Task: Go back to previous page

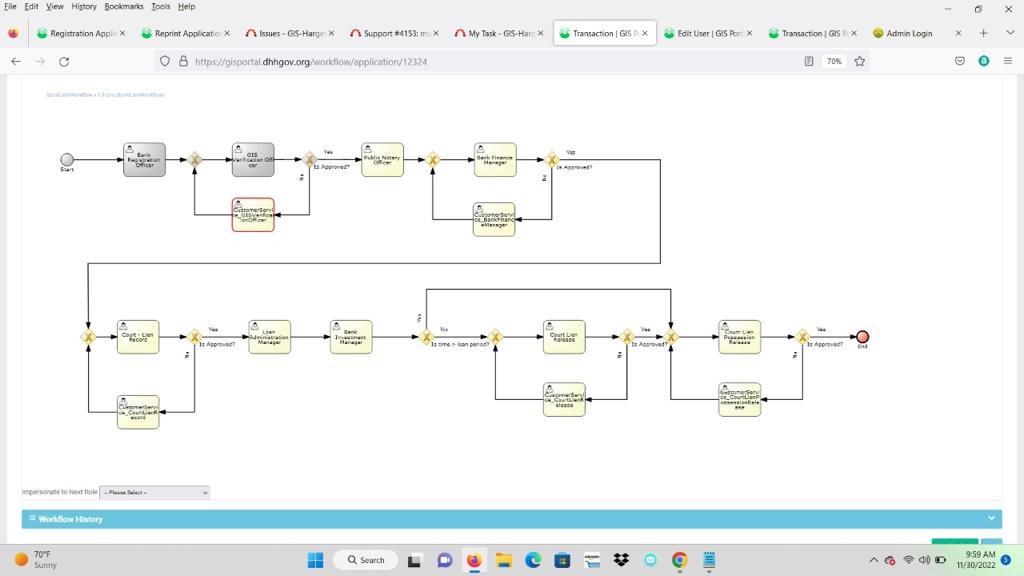Action: click(x=16, y=61)
